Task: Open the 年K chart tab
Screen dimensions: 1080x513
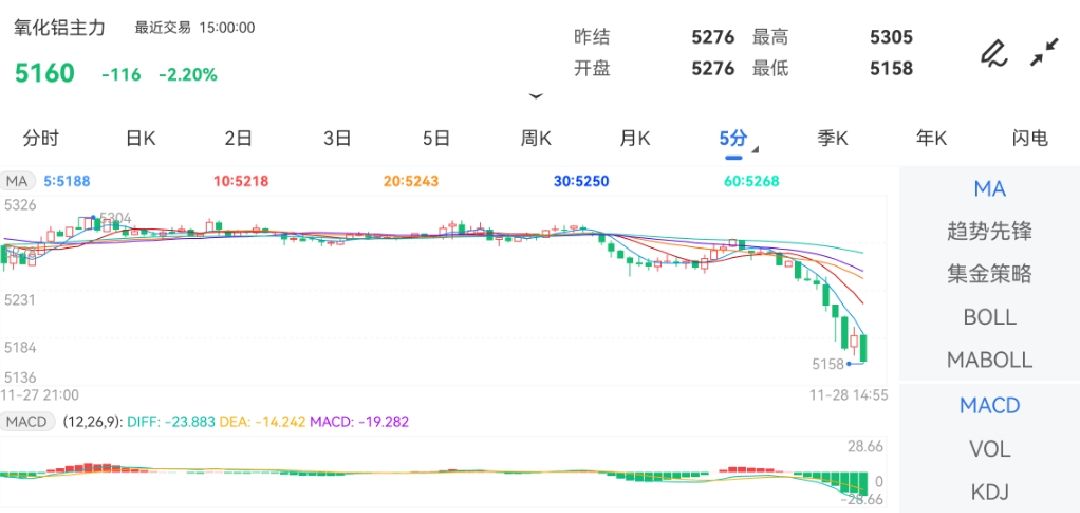Action: (931, 138)
